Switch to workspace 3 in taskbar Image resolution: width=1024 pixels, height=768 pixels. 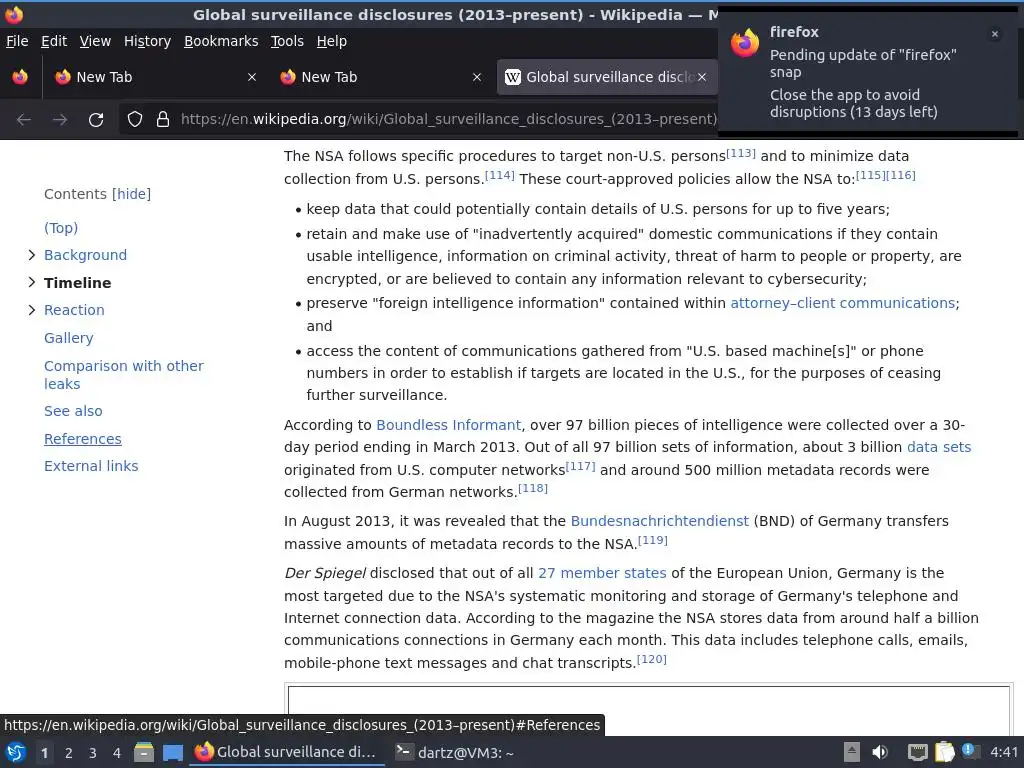tap(93, 753)
